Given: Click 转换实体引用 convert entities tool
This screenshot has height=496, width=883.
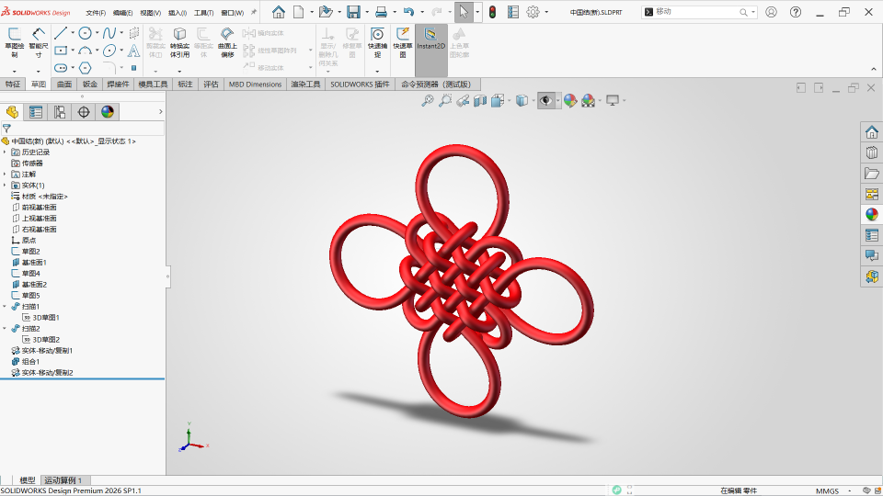Looking at the screenshot, I should point(180,42).
